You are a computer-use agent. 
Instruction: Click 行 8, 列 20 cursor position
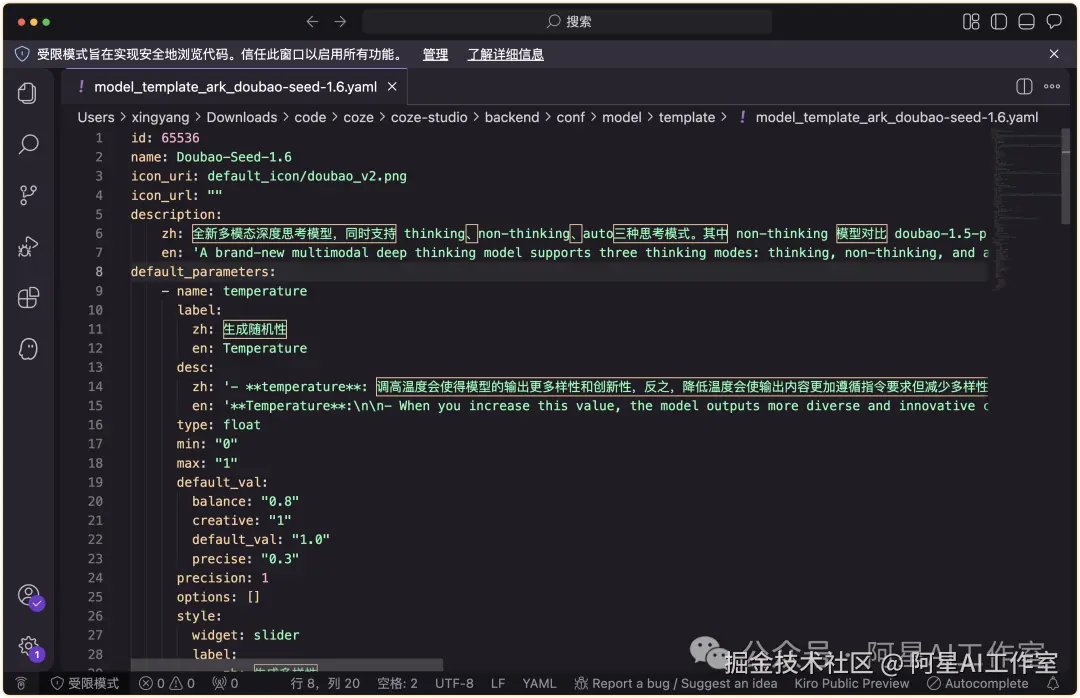[325, 684]
